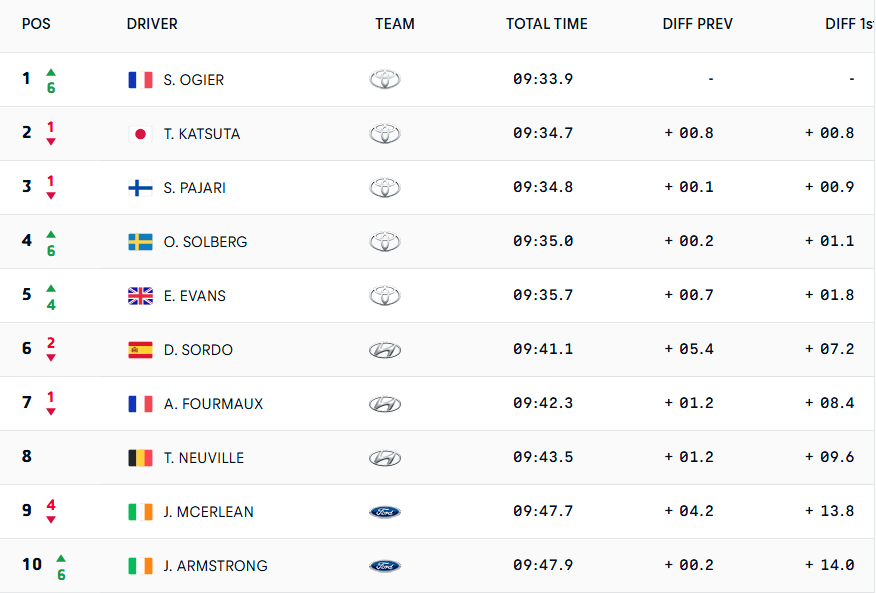Click the DIFF PREV column header
876x593 pixels.
698,24
